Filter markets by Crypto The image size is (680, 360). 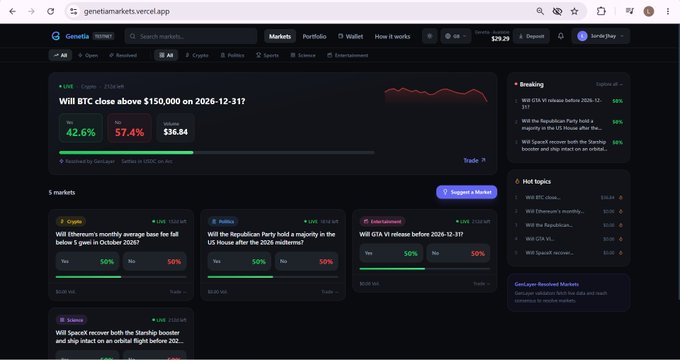[x=197, y=56]
